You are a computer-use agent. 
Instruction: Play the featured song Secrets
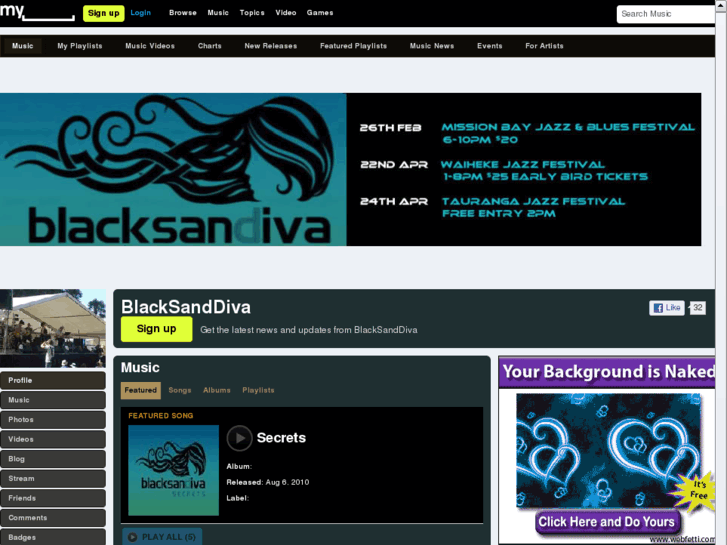[239, 438]
